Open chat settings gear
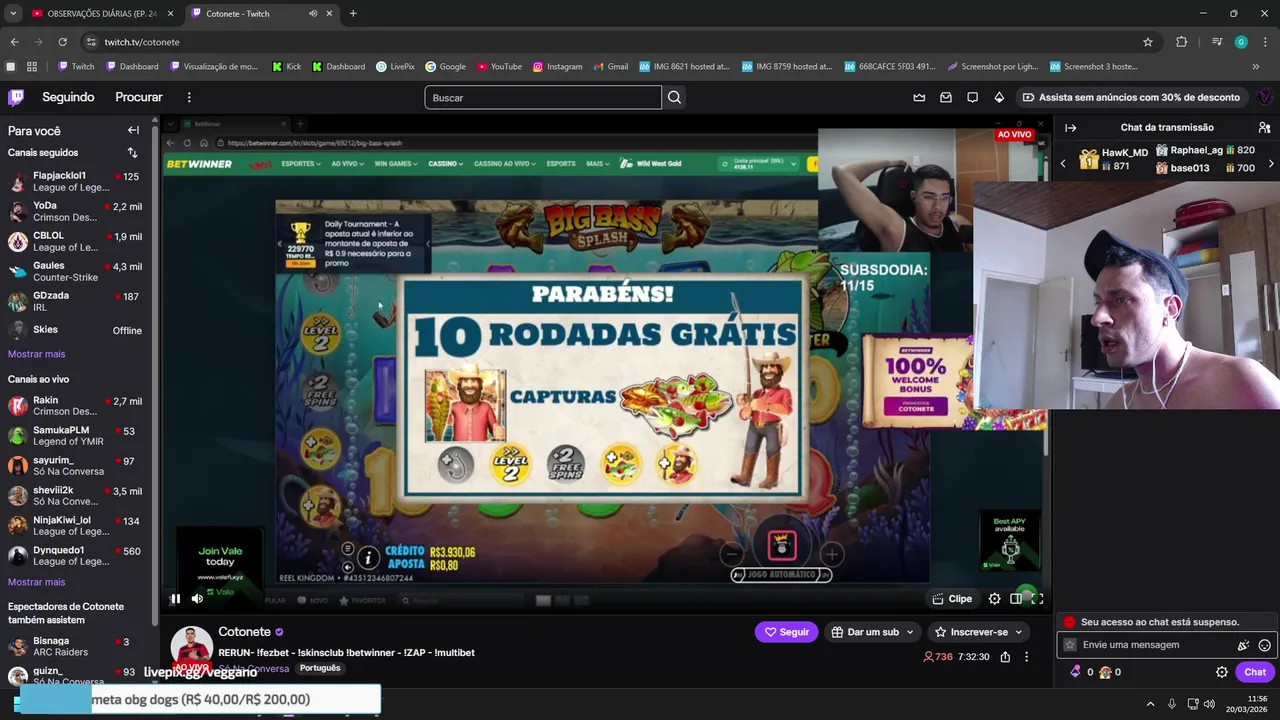The image size is (1280, 720). (1221, 672)
